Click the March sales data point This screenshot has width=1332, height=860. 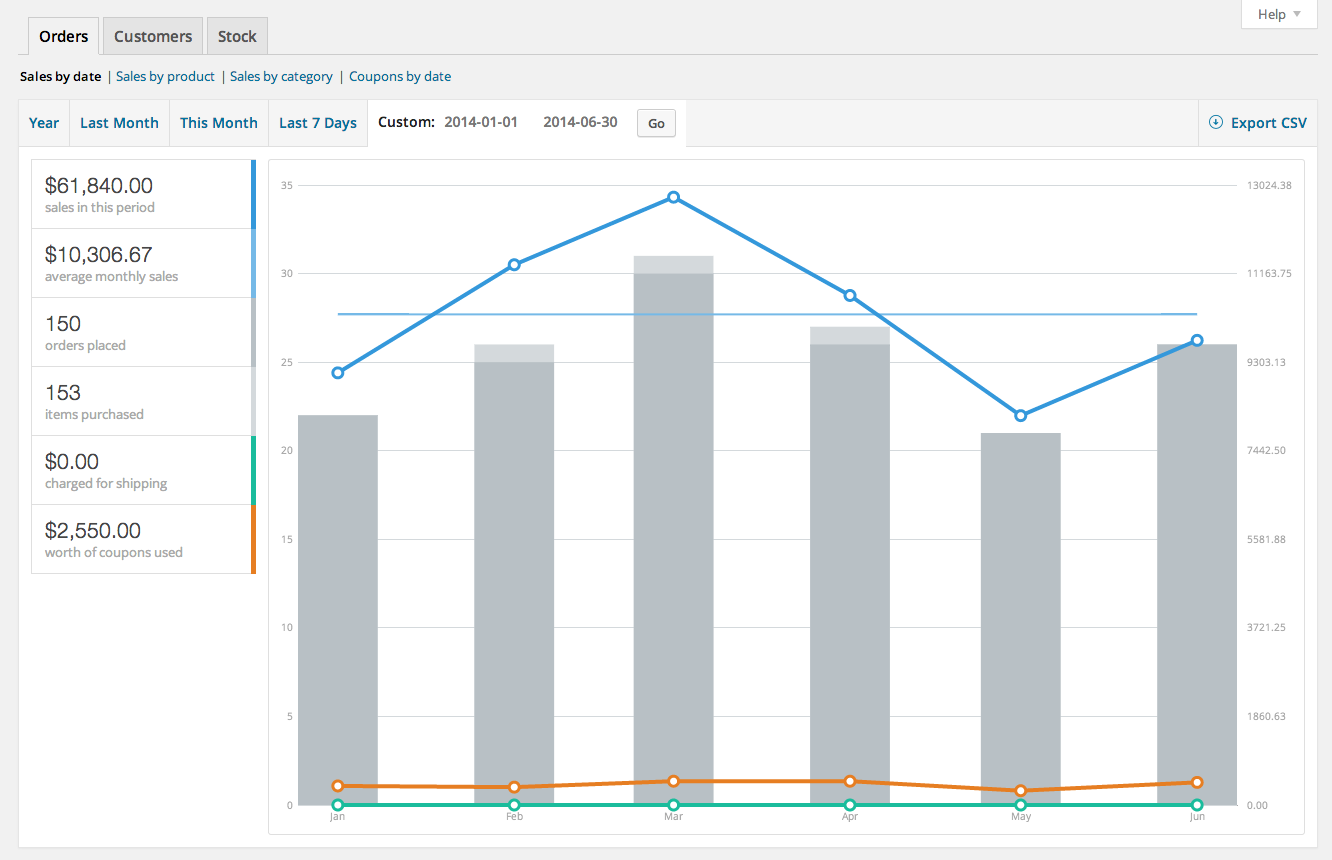coord(674,198)
